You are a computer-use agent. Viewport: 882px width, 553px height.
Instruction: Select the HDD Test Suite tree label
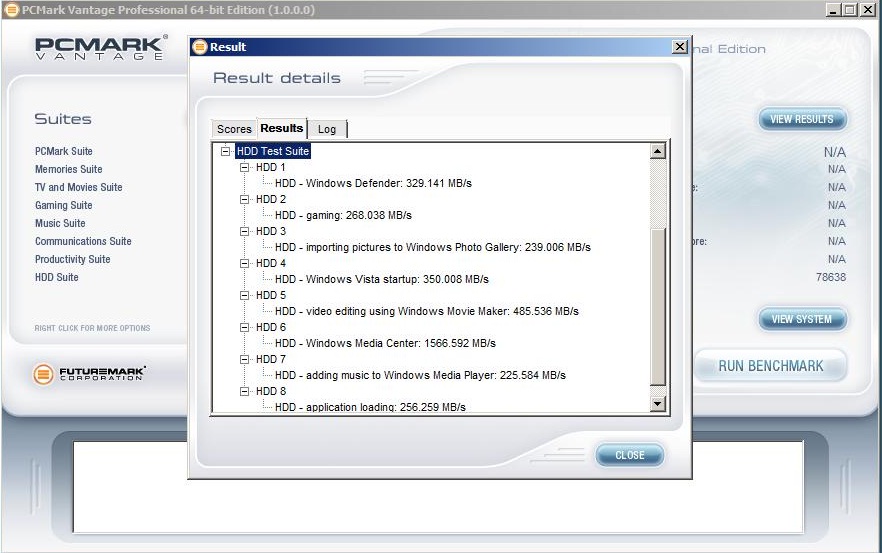273,151
